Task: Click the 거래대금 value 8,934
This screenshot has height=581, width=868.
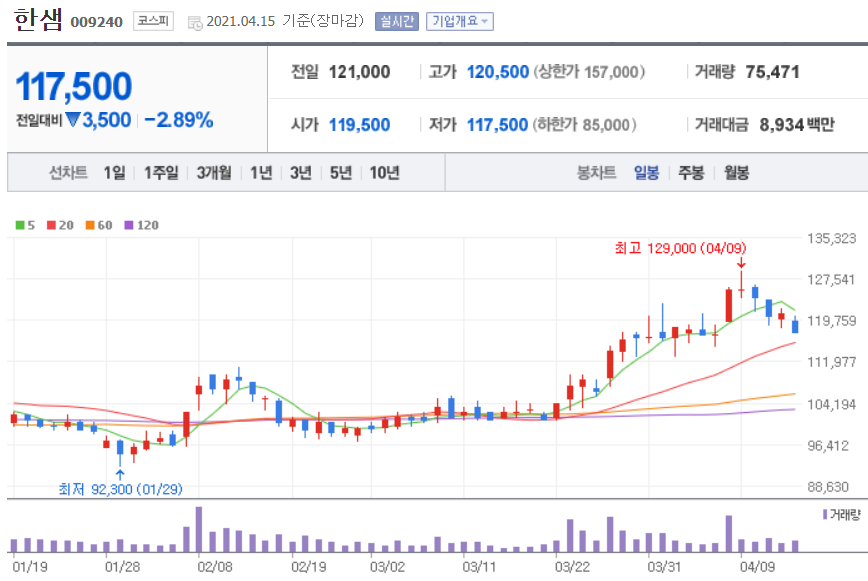Action: click(x=782, y=125)
